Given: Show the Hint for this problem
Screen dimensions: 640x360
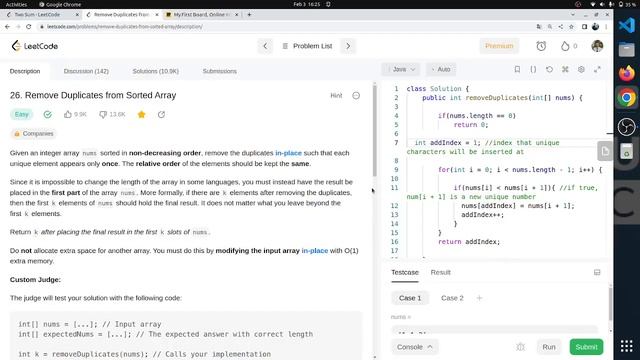Looking at the screenshot, I should pyautogui.click(x=336, y=96).
